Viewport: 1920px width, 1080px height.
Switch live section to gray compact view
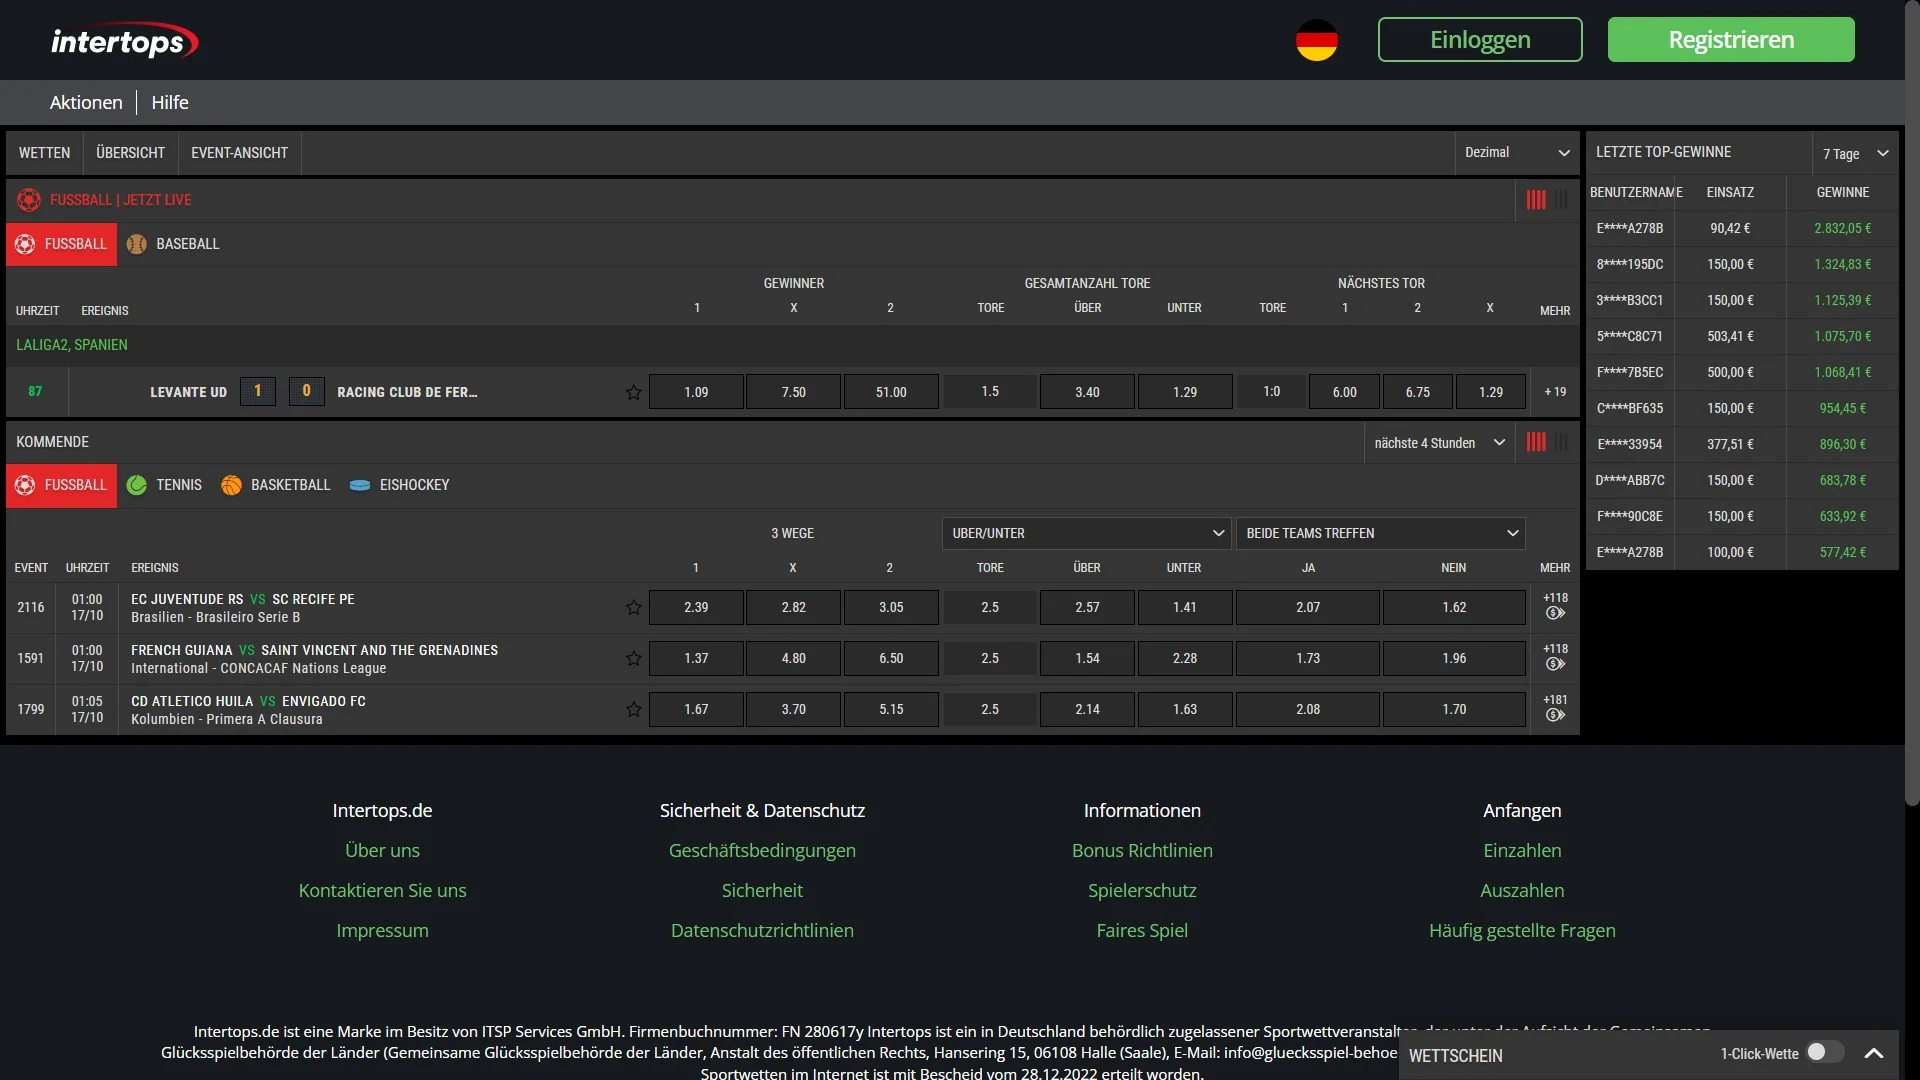click(x=1561, y=200)
